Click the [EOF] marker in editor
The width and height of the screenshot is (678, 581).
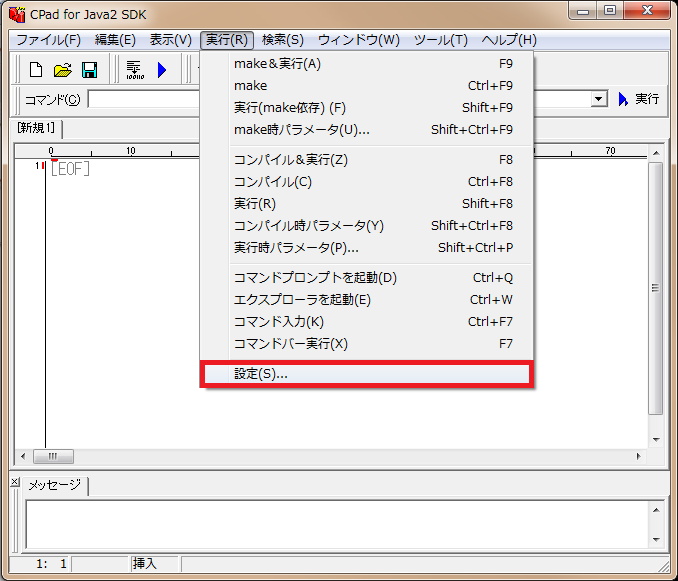[70, 169]
